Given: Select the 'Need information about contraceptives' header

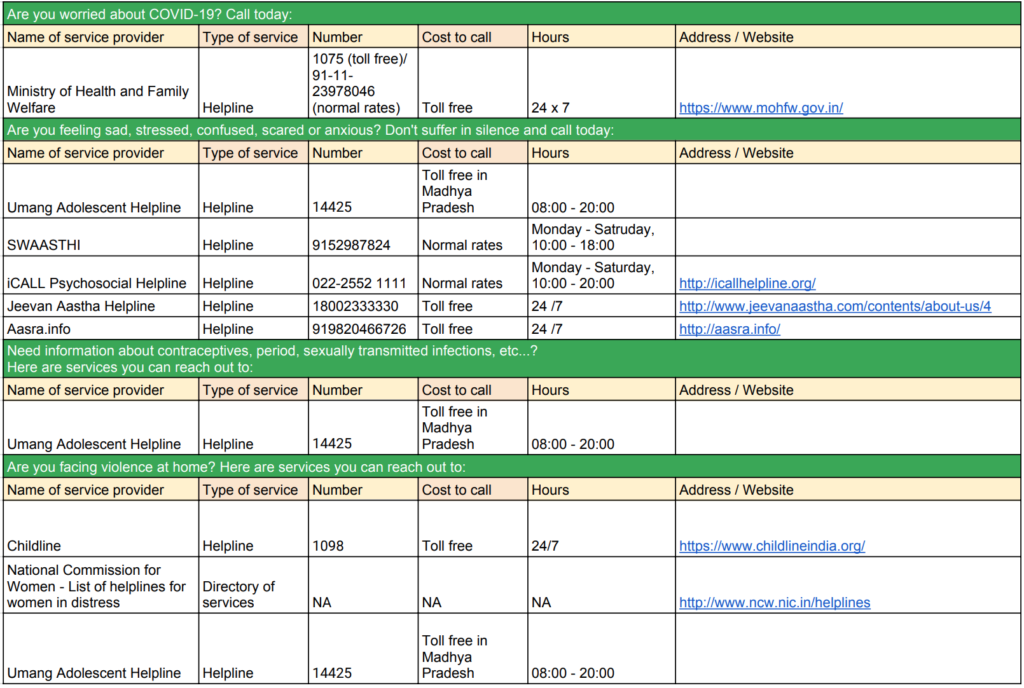Looking at the screenshot, I should point(512,359).
